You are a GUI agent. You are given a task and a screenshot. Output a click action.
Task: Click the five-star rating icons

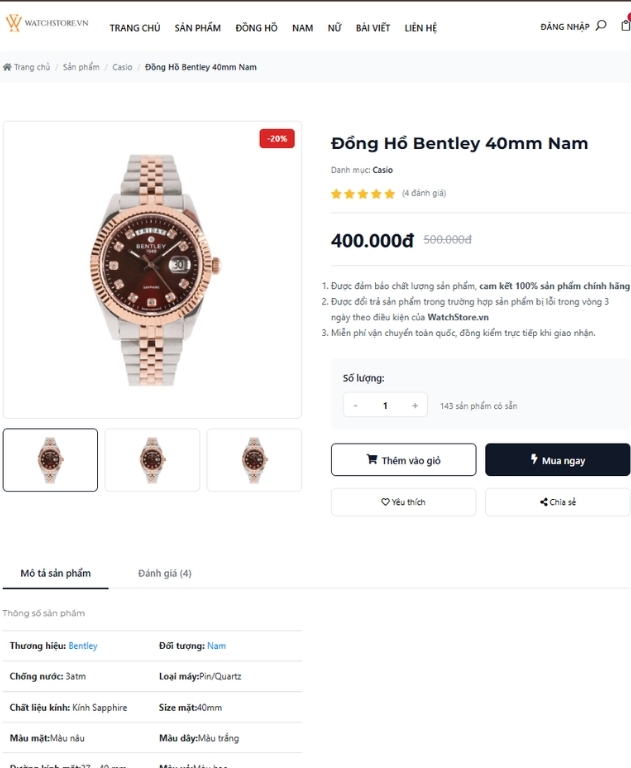coord(363,194)
